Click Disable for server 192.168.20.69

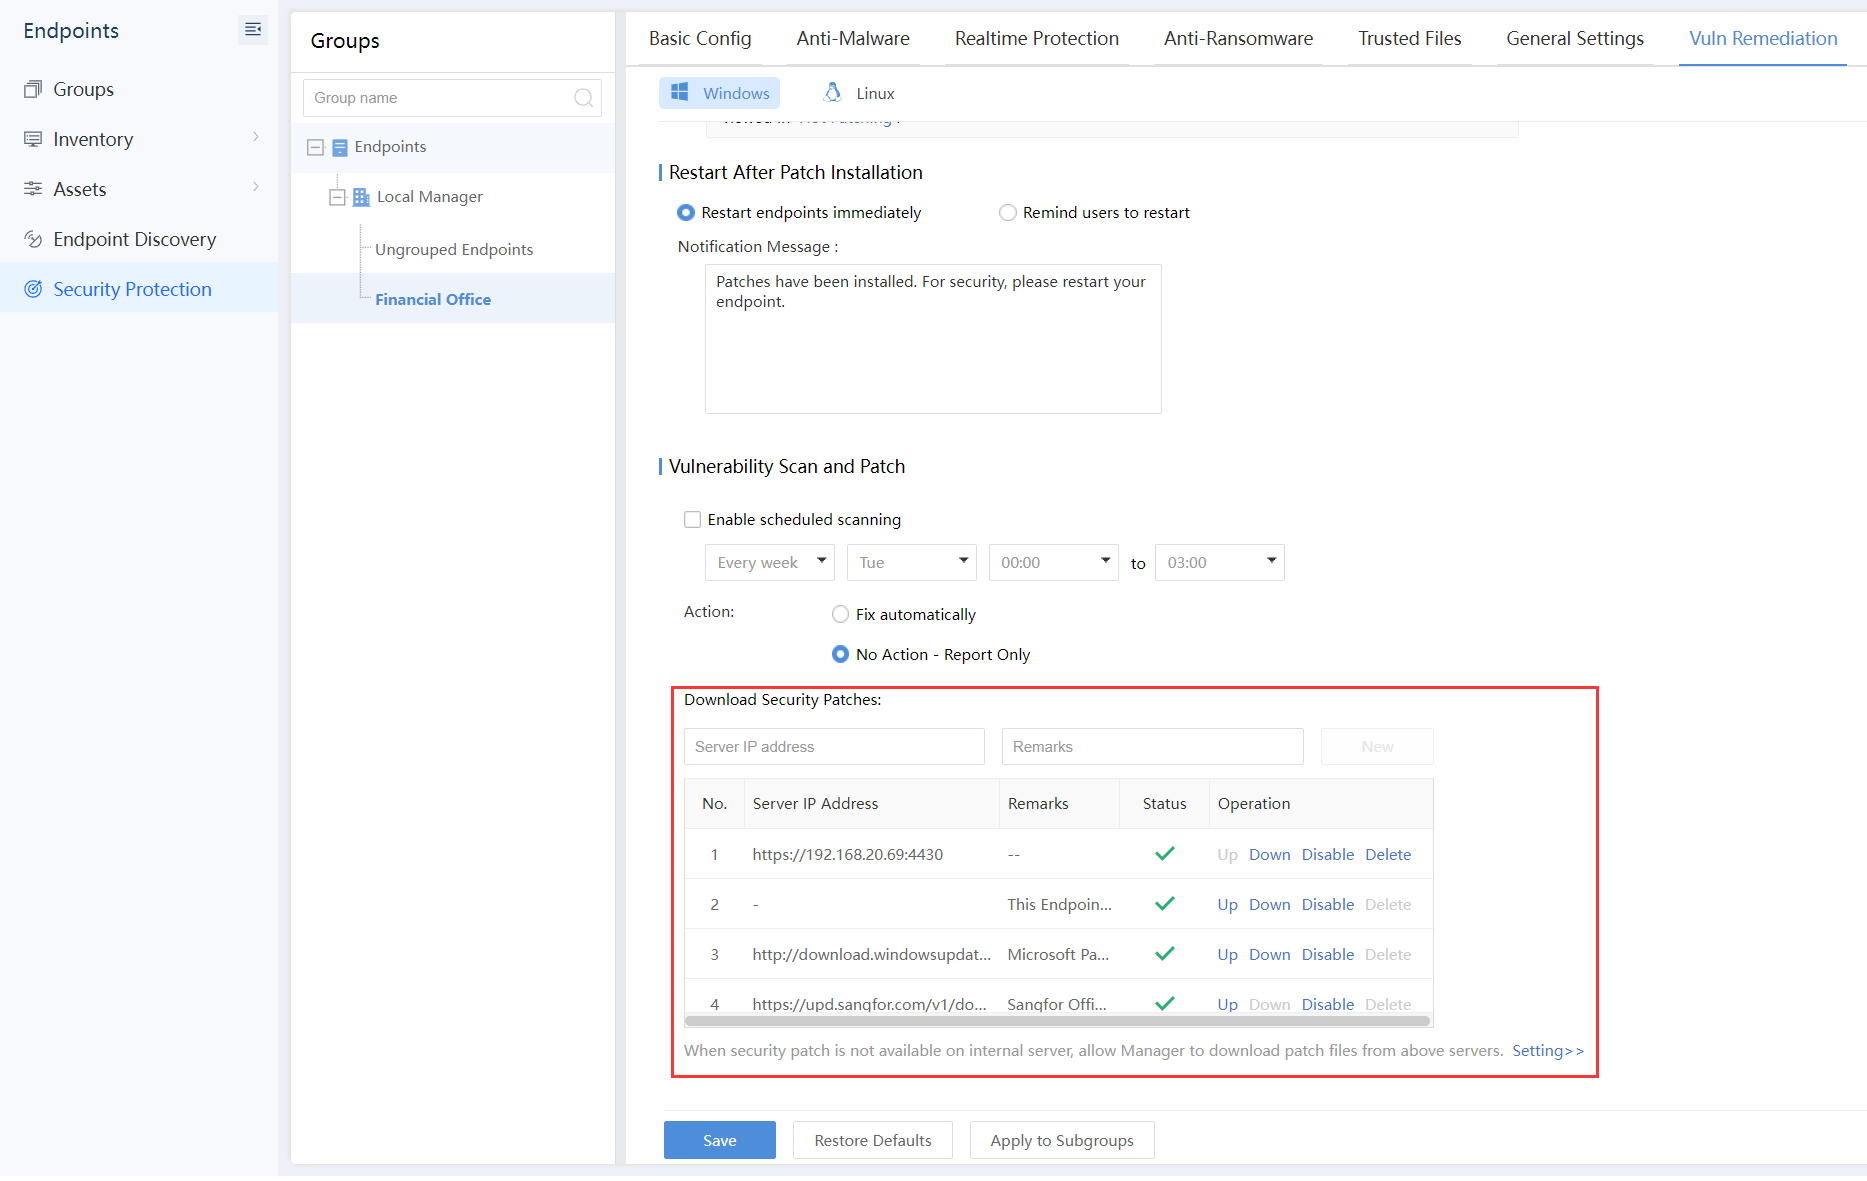click(1327, 854)
